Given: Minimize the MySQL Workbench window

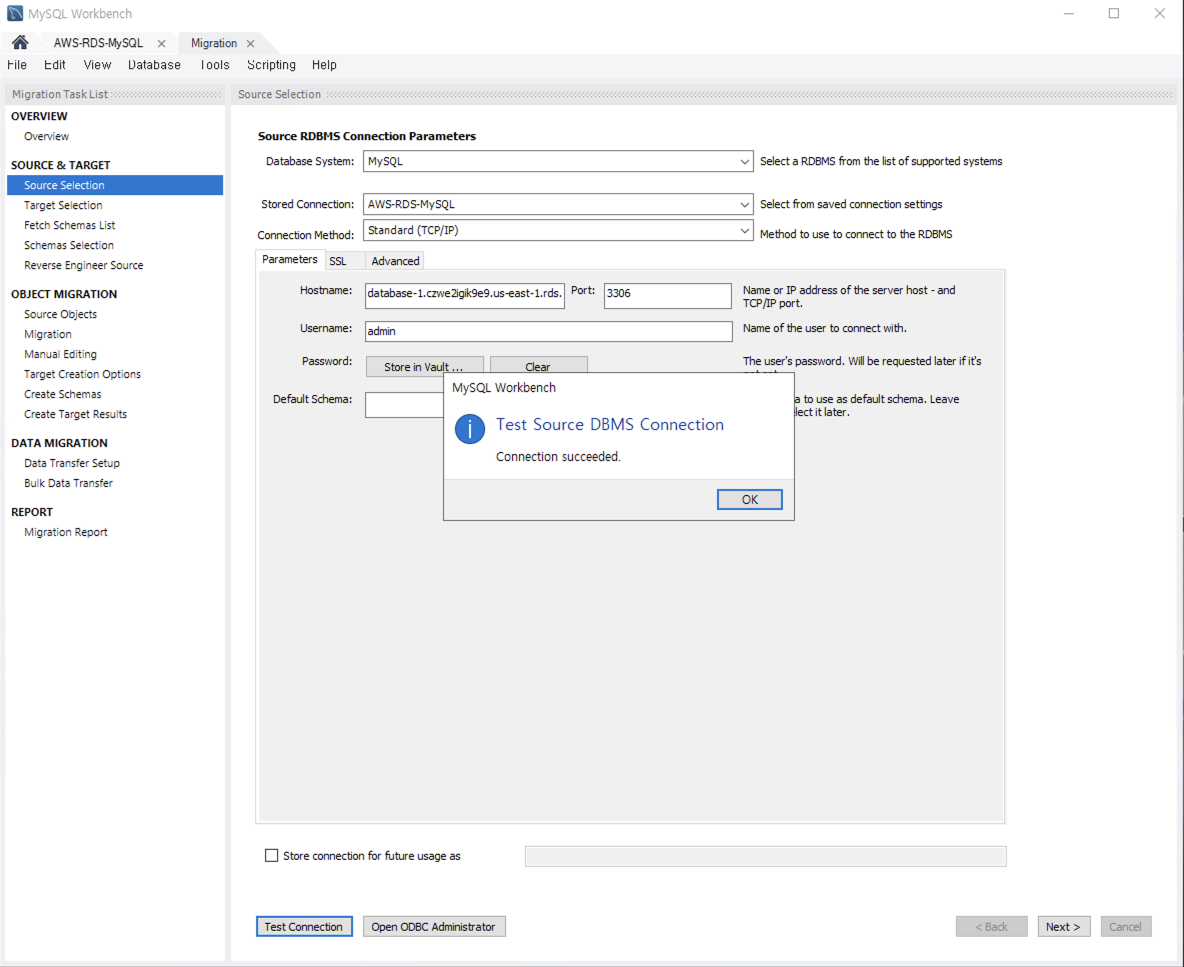Looking at the screenshot, I should tap(1068, 14).
